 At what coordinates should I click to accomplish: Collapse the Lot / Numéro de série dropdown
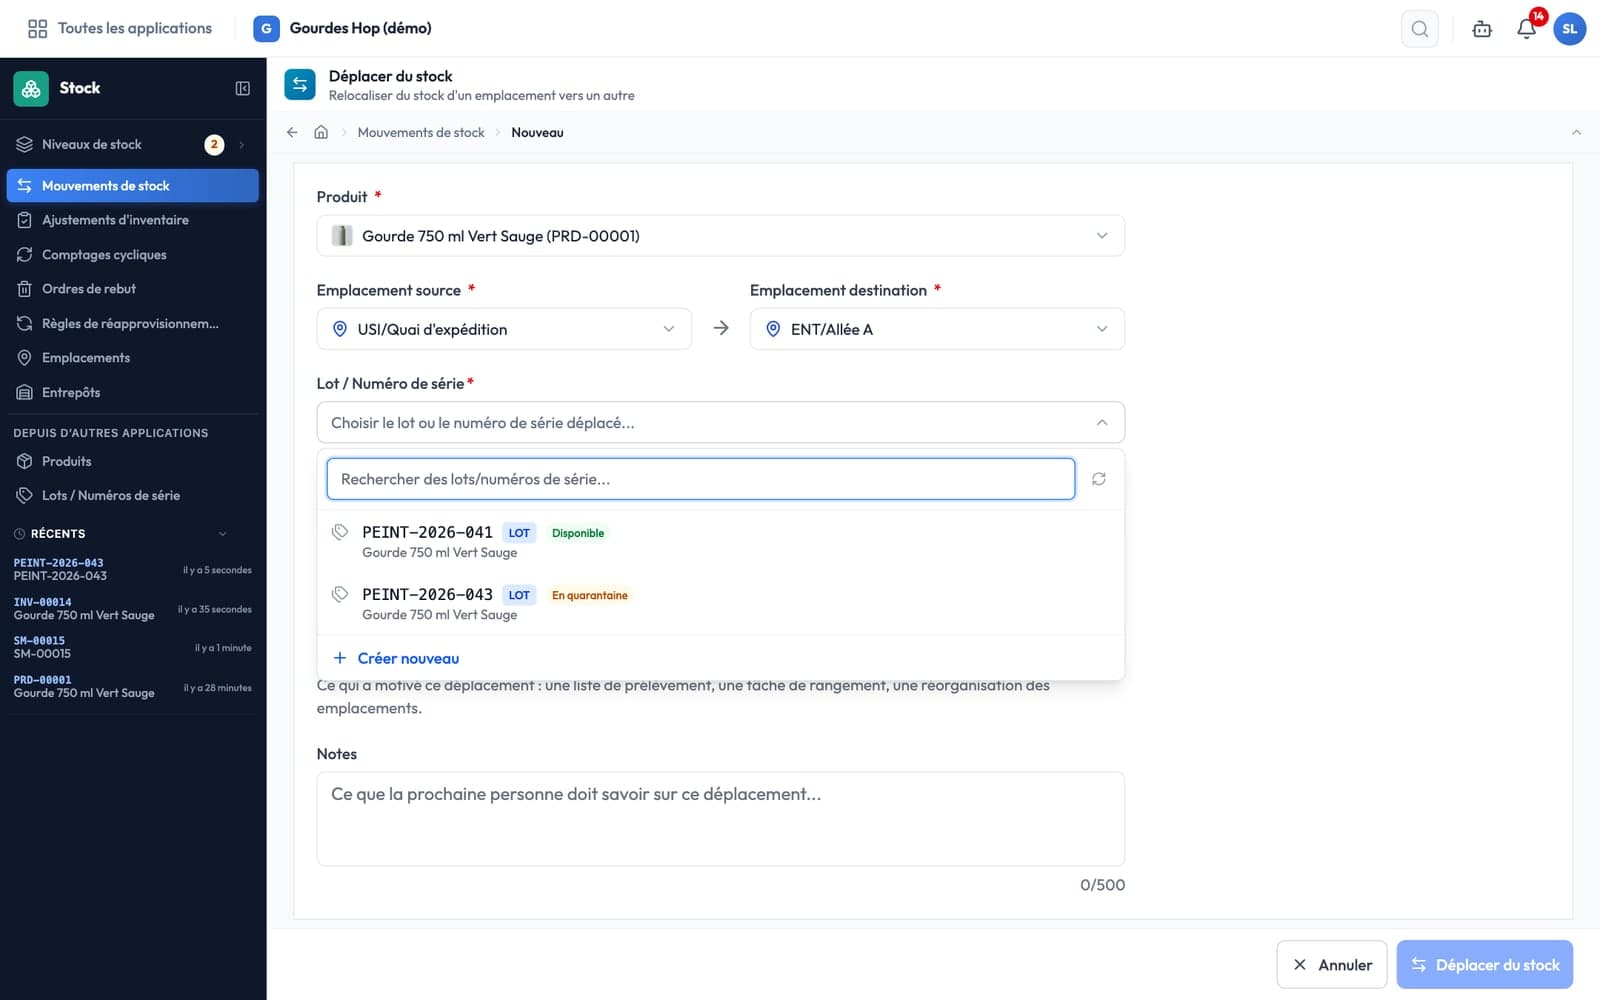click(x=720, y=423)
